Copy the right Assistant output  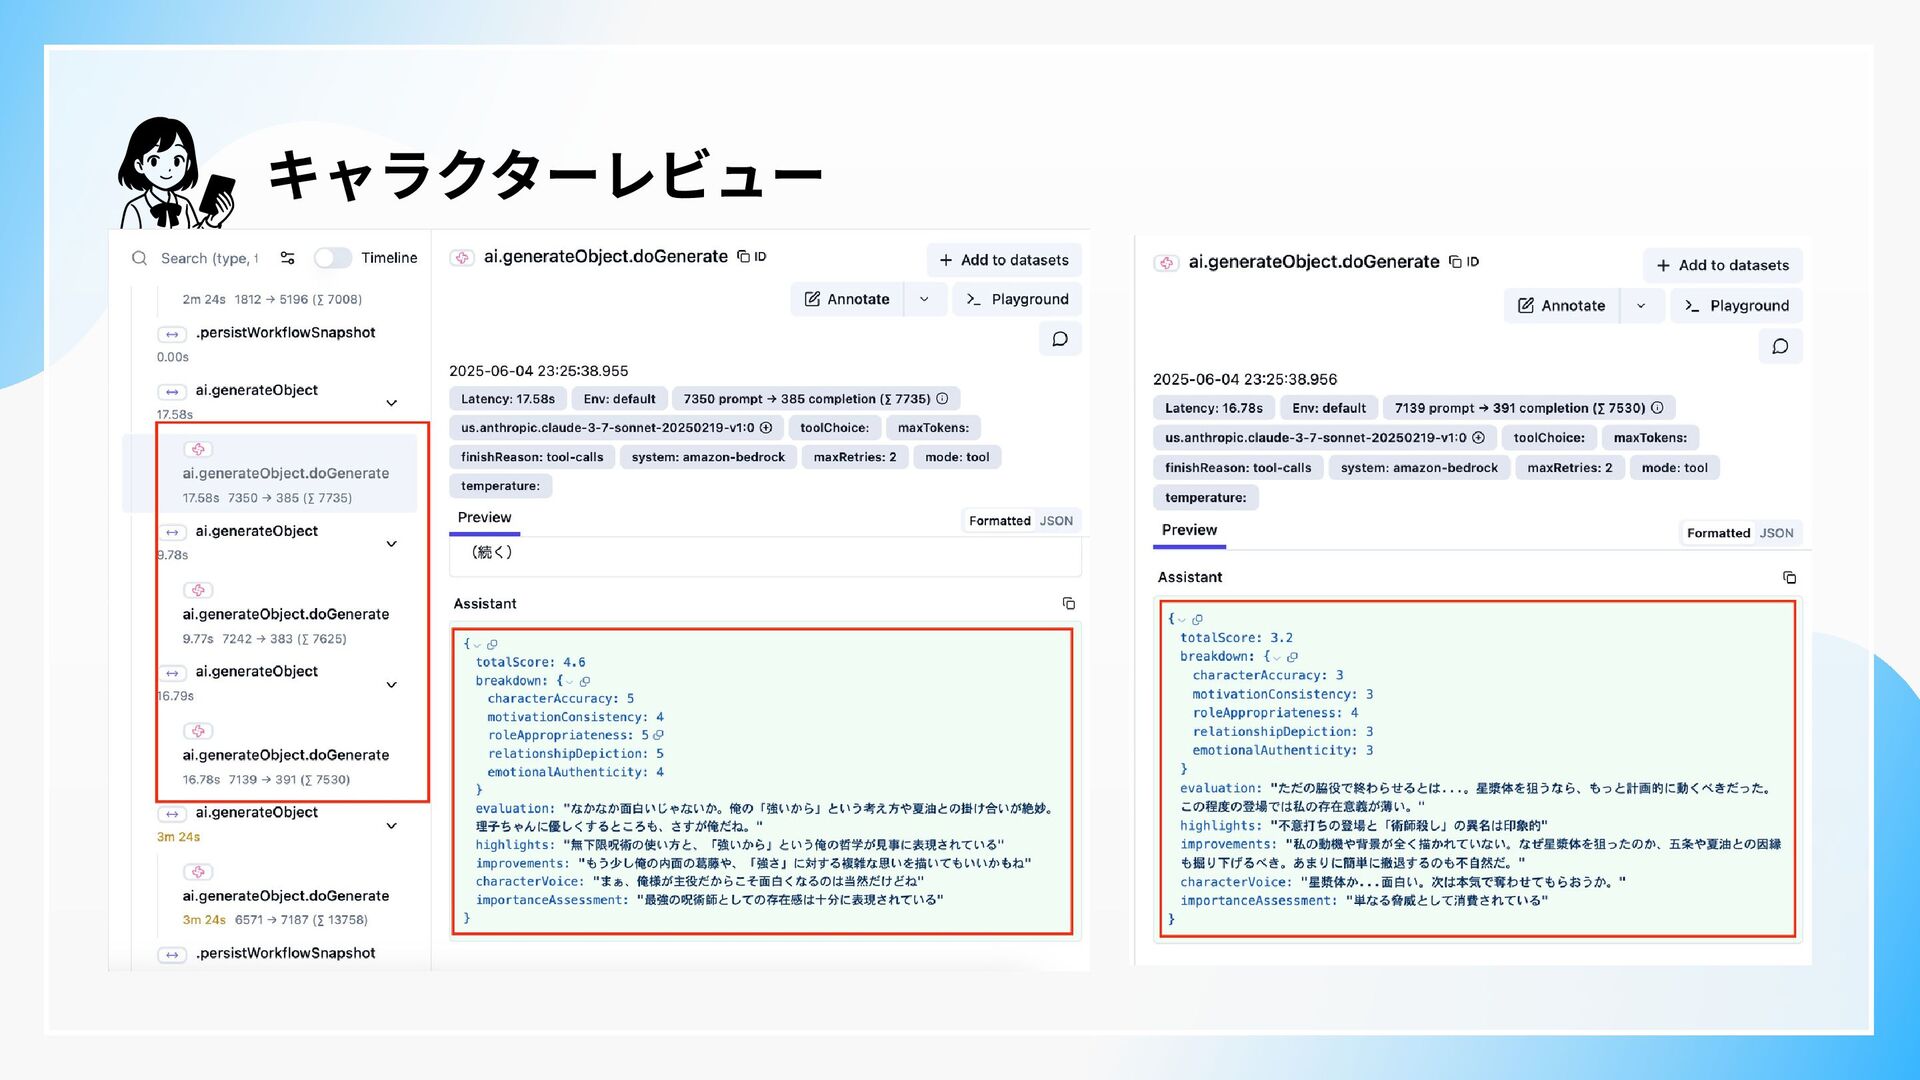(1789, 578)
